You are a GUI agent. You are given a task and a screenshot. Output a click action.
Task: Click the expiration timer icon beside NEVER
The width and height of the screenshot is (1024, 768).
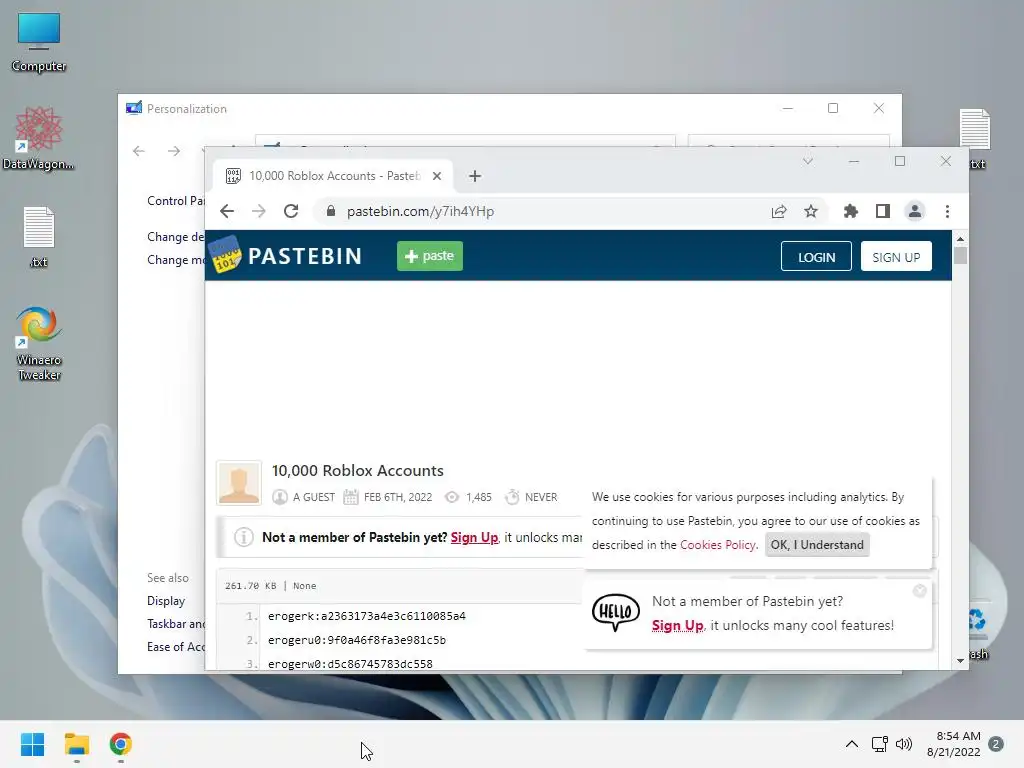point(512,497)
